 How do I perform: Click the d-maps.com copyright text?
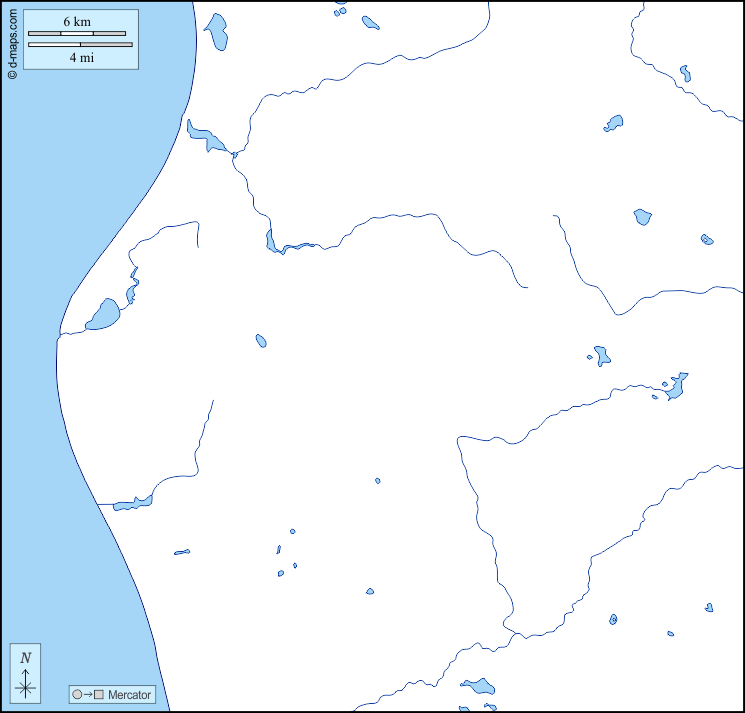pyautogui.click(x=12, y=40)
